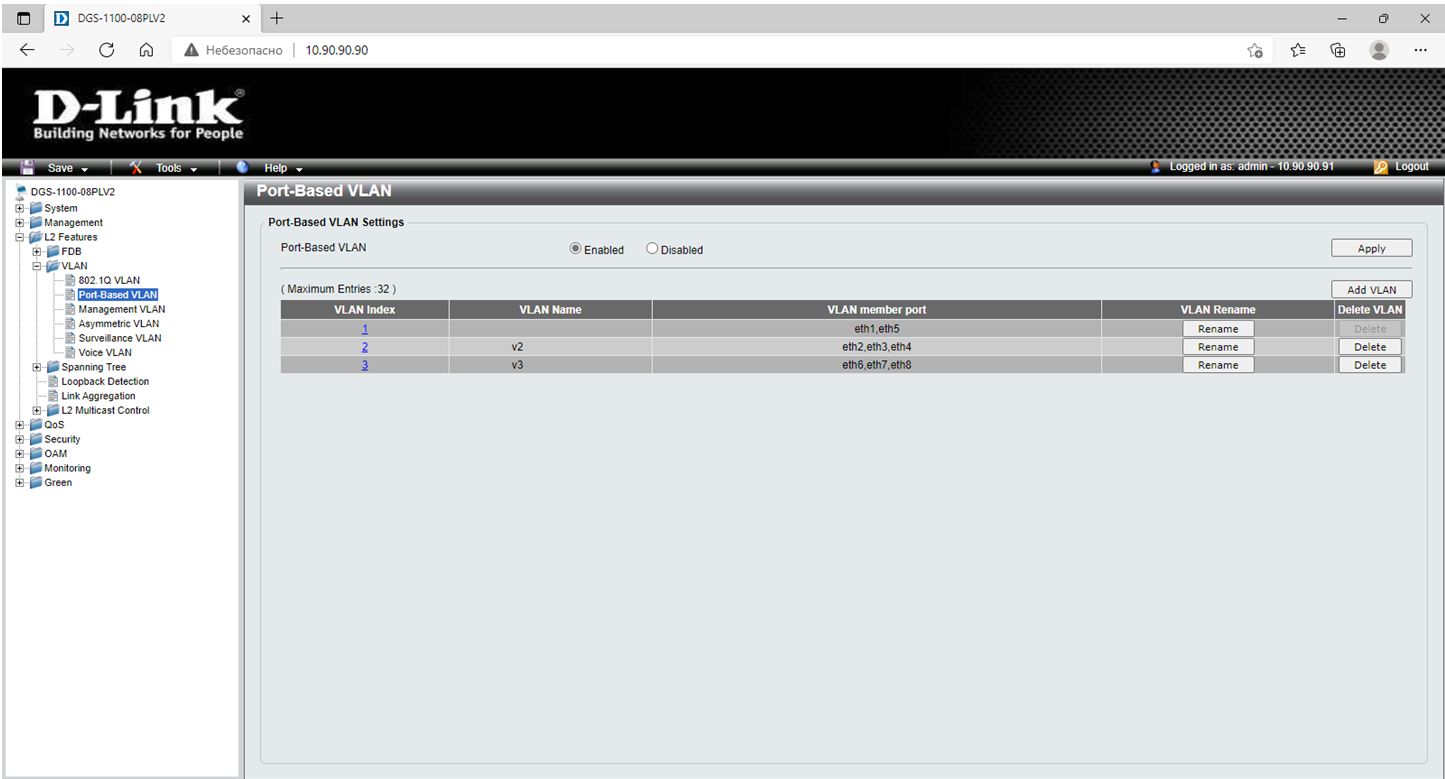
Task: Open Asymmetric VLAN in the tree
Action: [118, 324]
